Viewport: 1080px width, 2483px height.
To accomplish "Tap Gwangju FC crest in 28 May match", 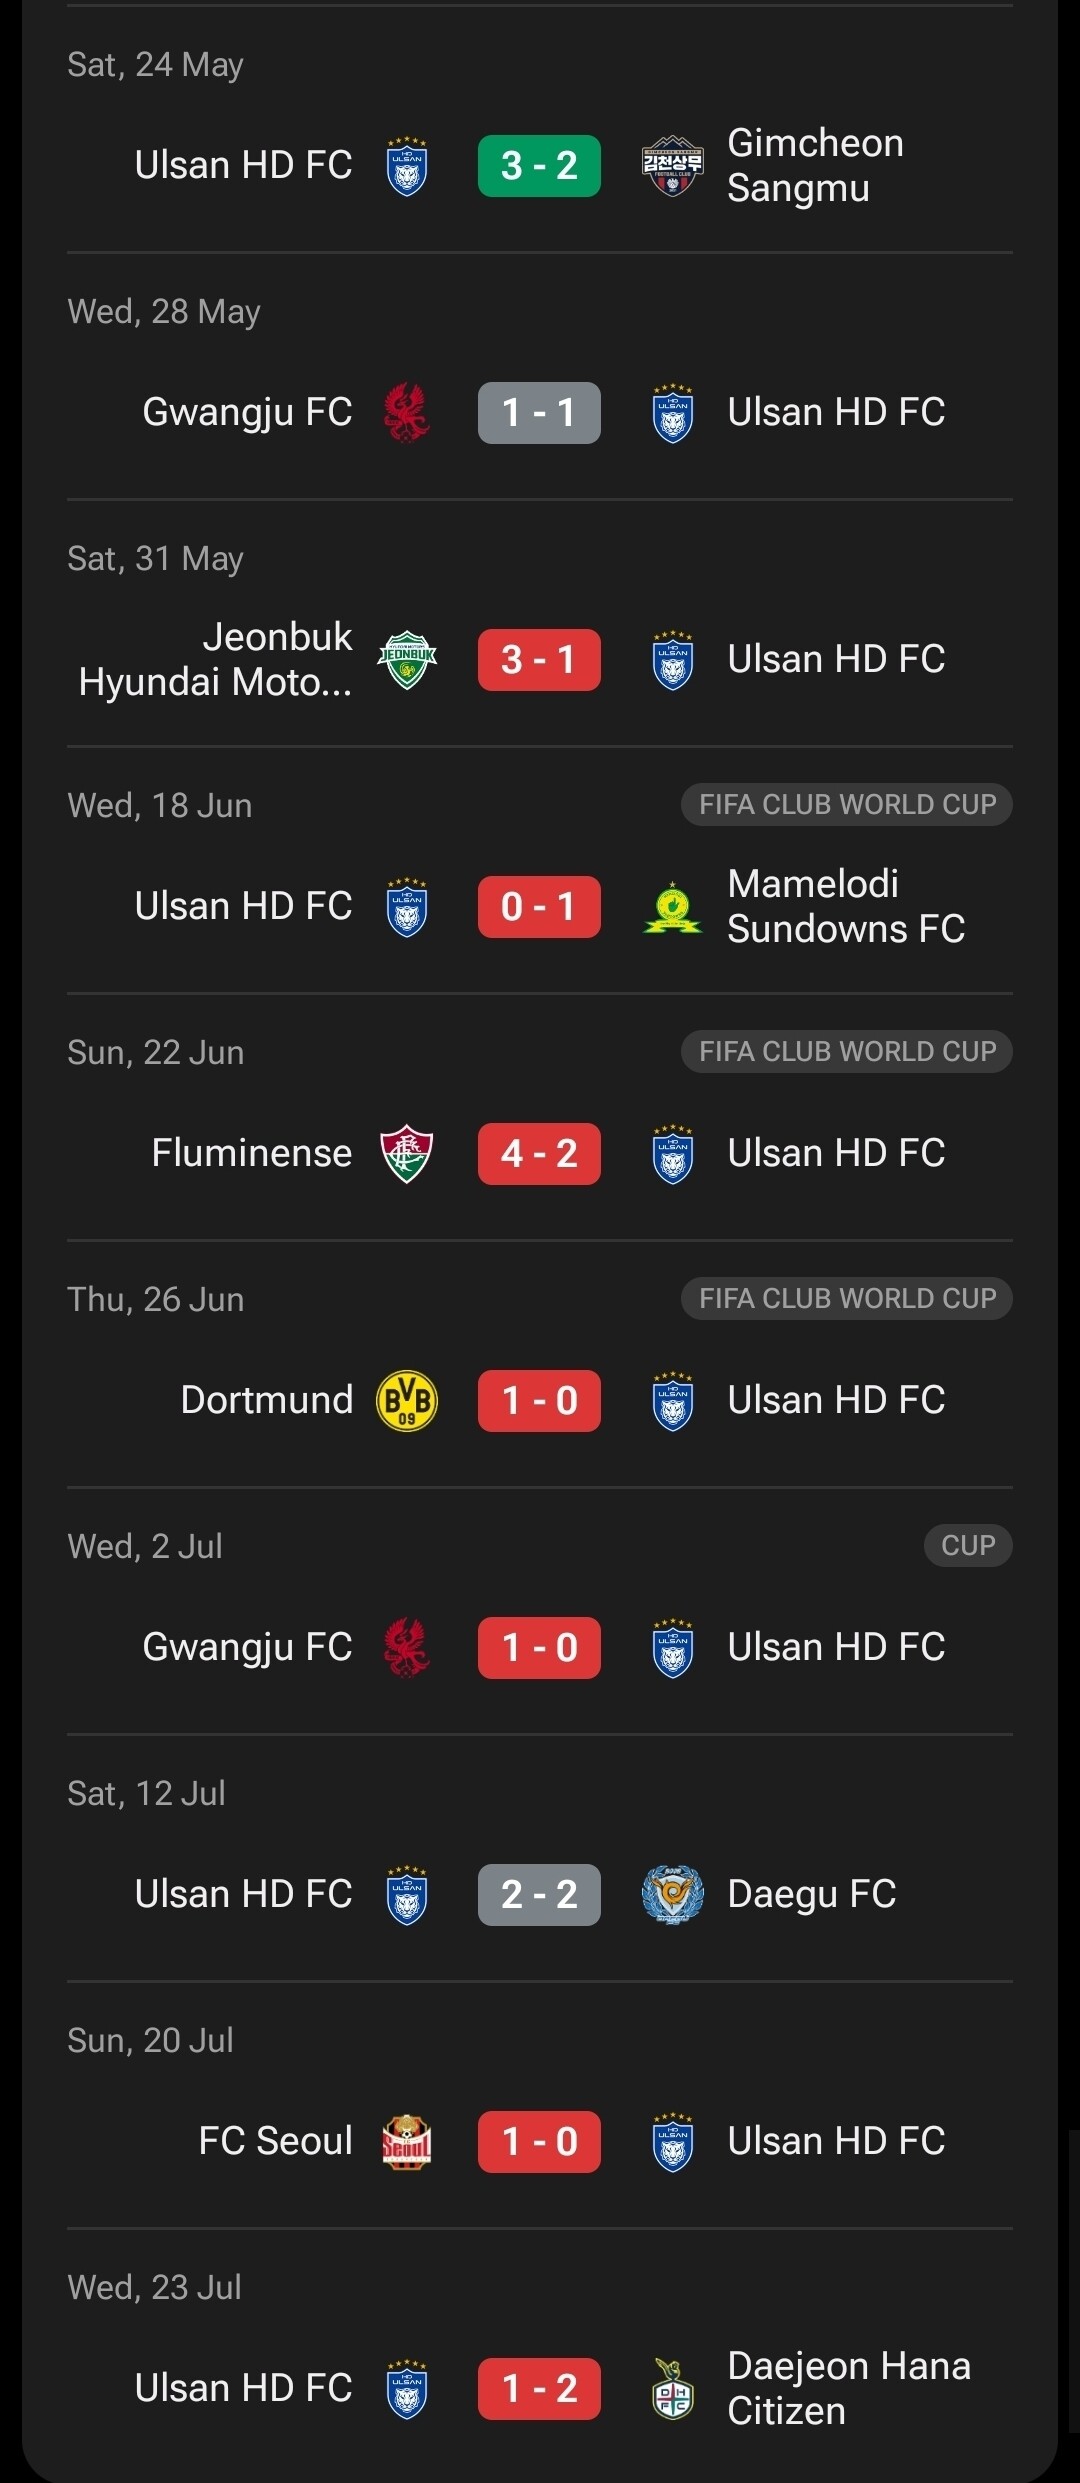I will tap(407, 413).
